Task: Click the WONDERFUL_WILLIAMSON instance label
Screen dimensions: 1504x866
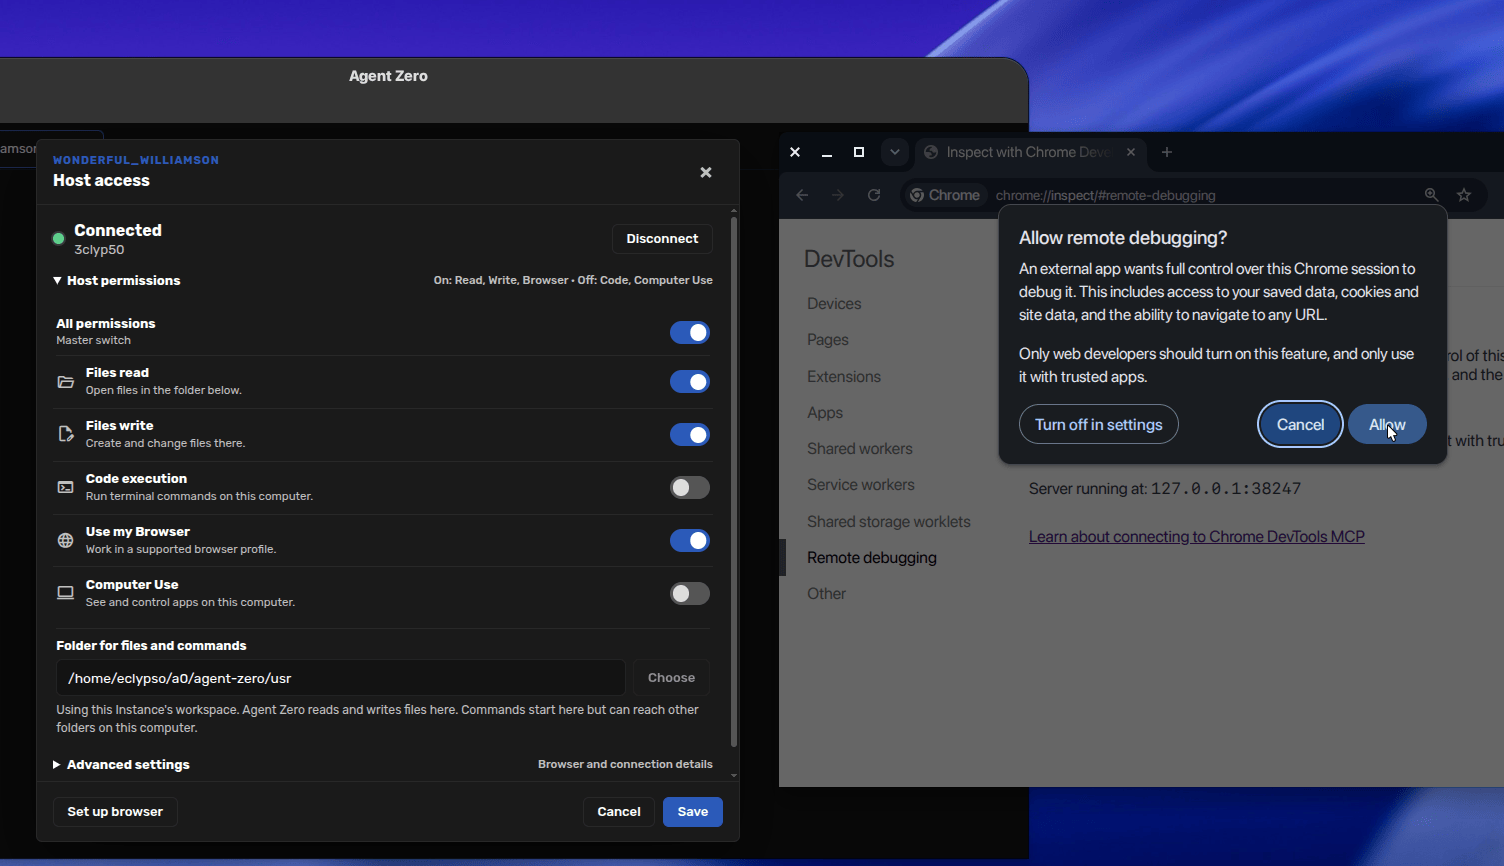Action: pos(136,160)
